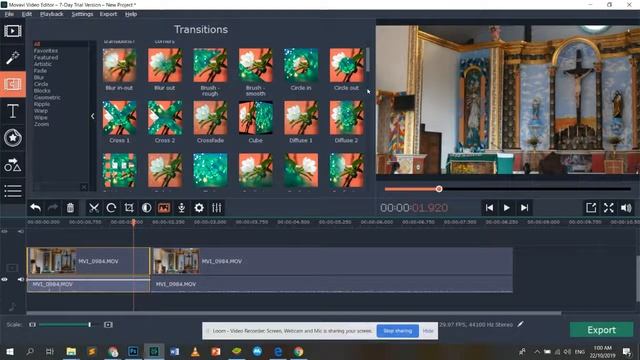Select the Featured transitions category
The image size is (640, 360).
[x=46, y=58]
